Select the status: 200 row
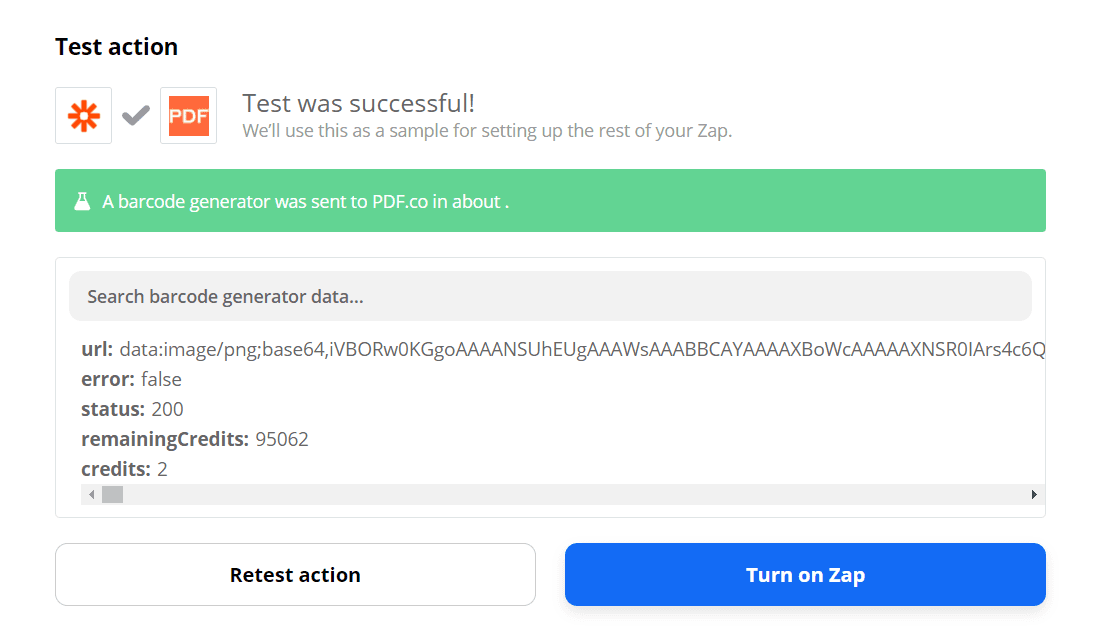This screenshot has height=631, width=1104. coord(133,409)
